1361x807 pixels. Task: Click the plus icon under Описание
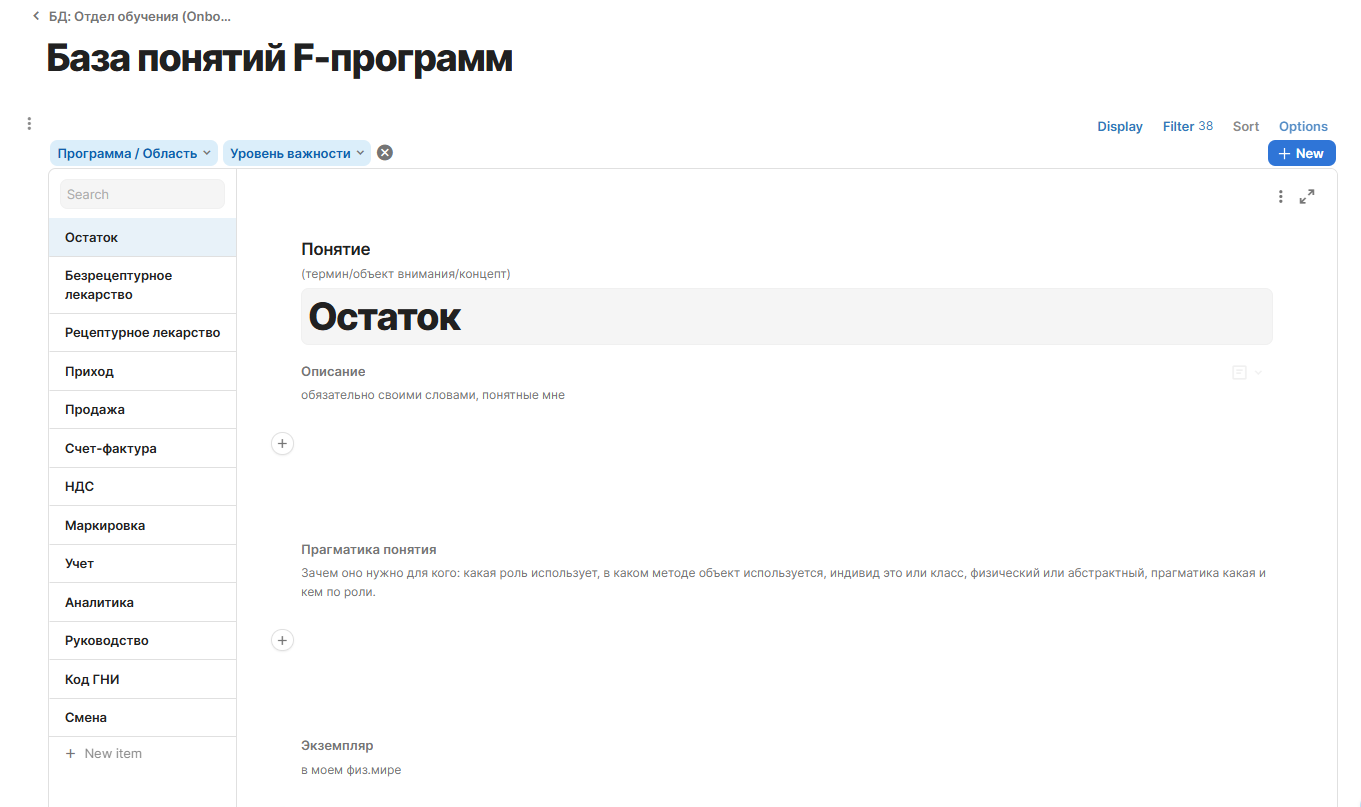click(x=283, y=443)
